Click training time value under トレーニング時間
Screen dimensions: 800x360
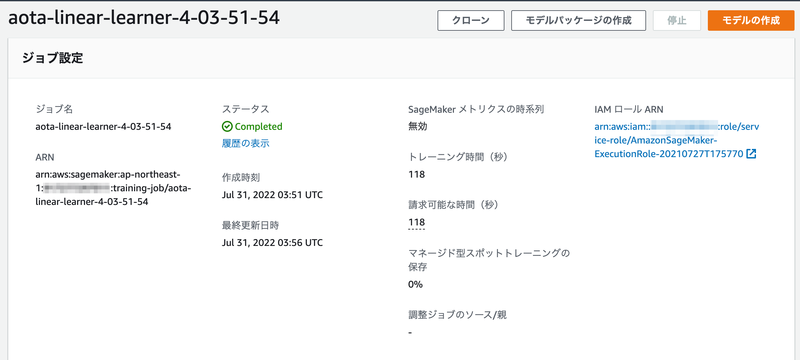417,174
